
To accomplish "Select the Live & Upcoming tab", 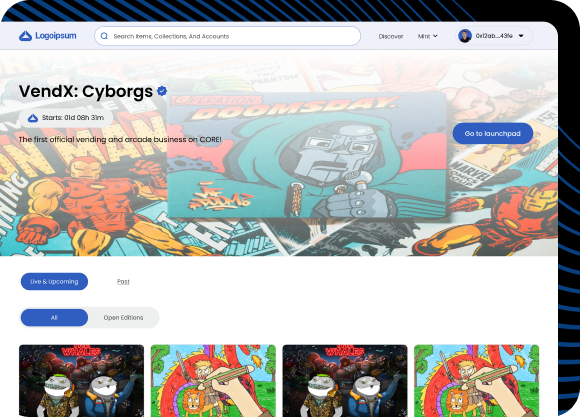I will [54, 282].
